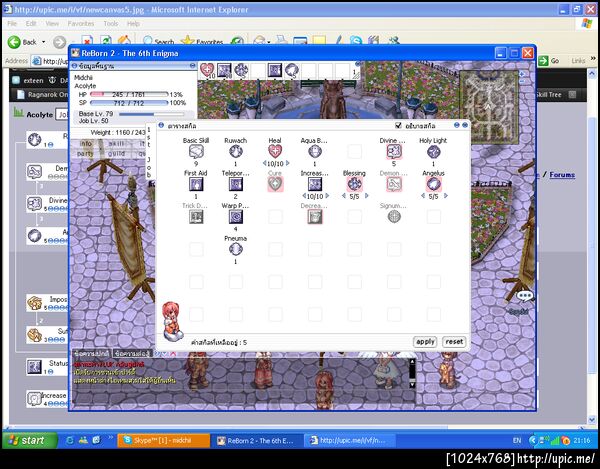Open the Tools menu in Internet Explorer
Image resolution: width=600 pixels, height=469 pixels.
(x=111, y=23)
